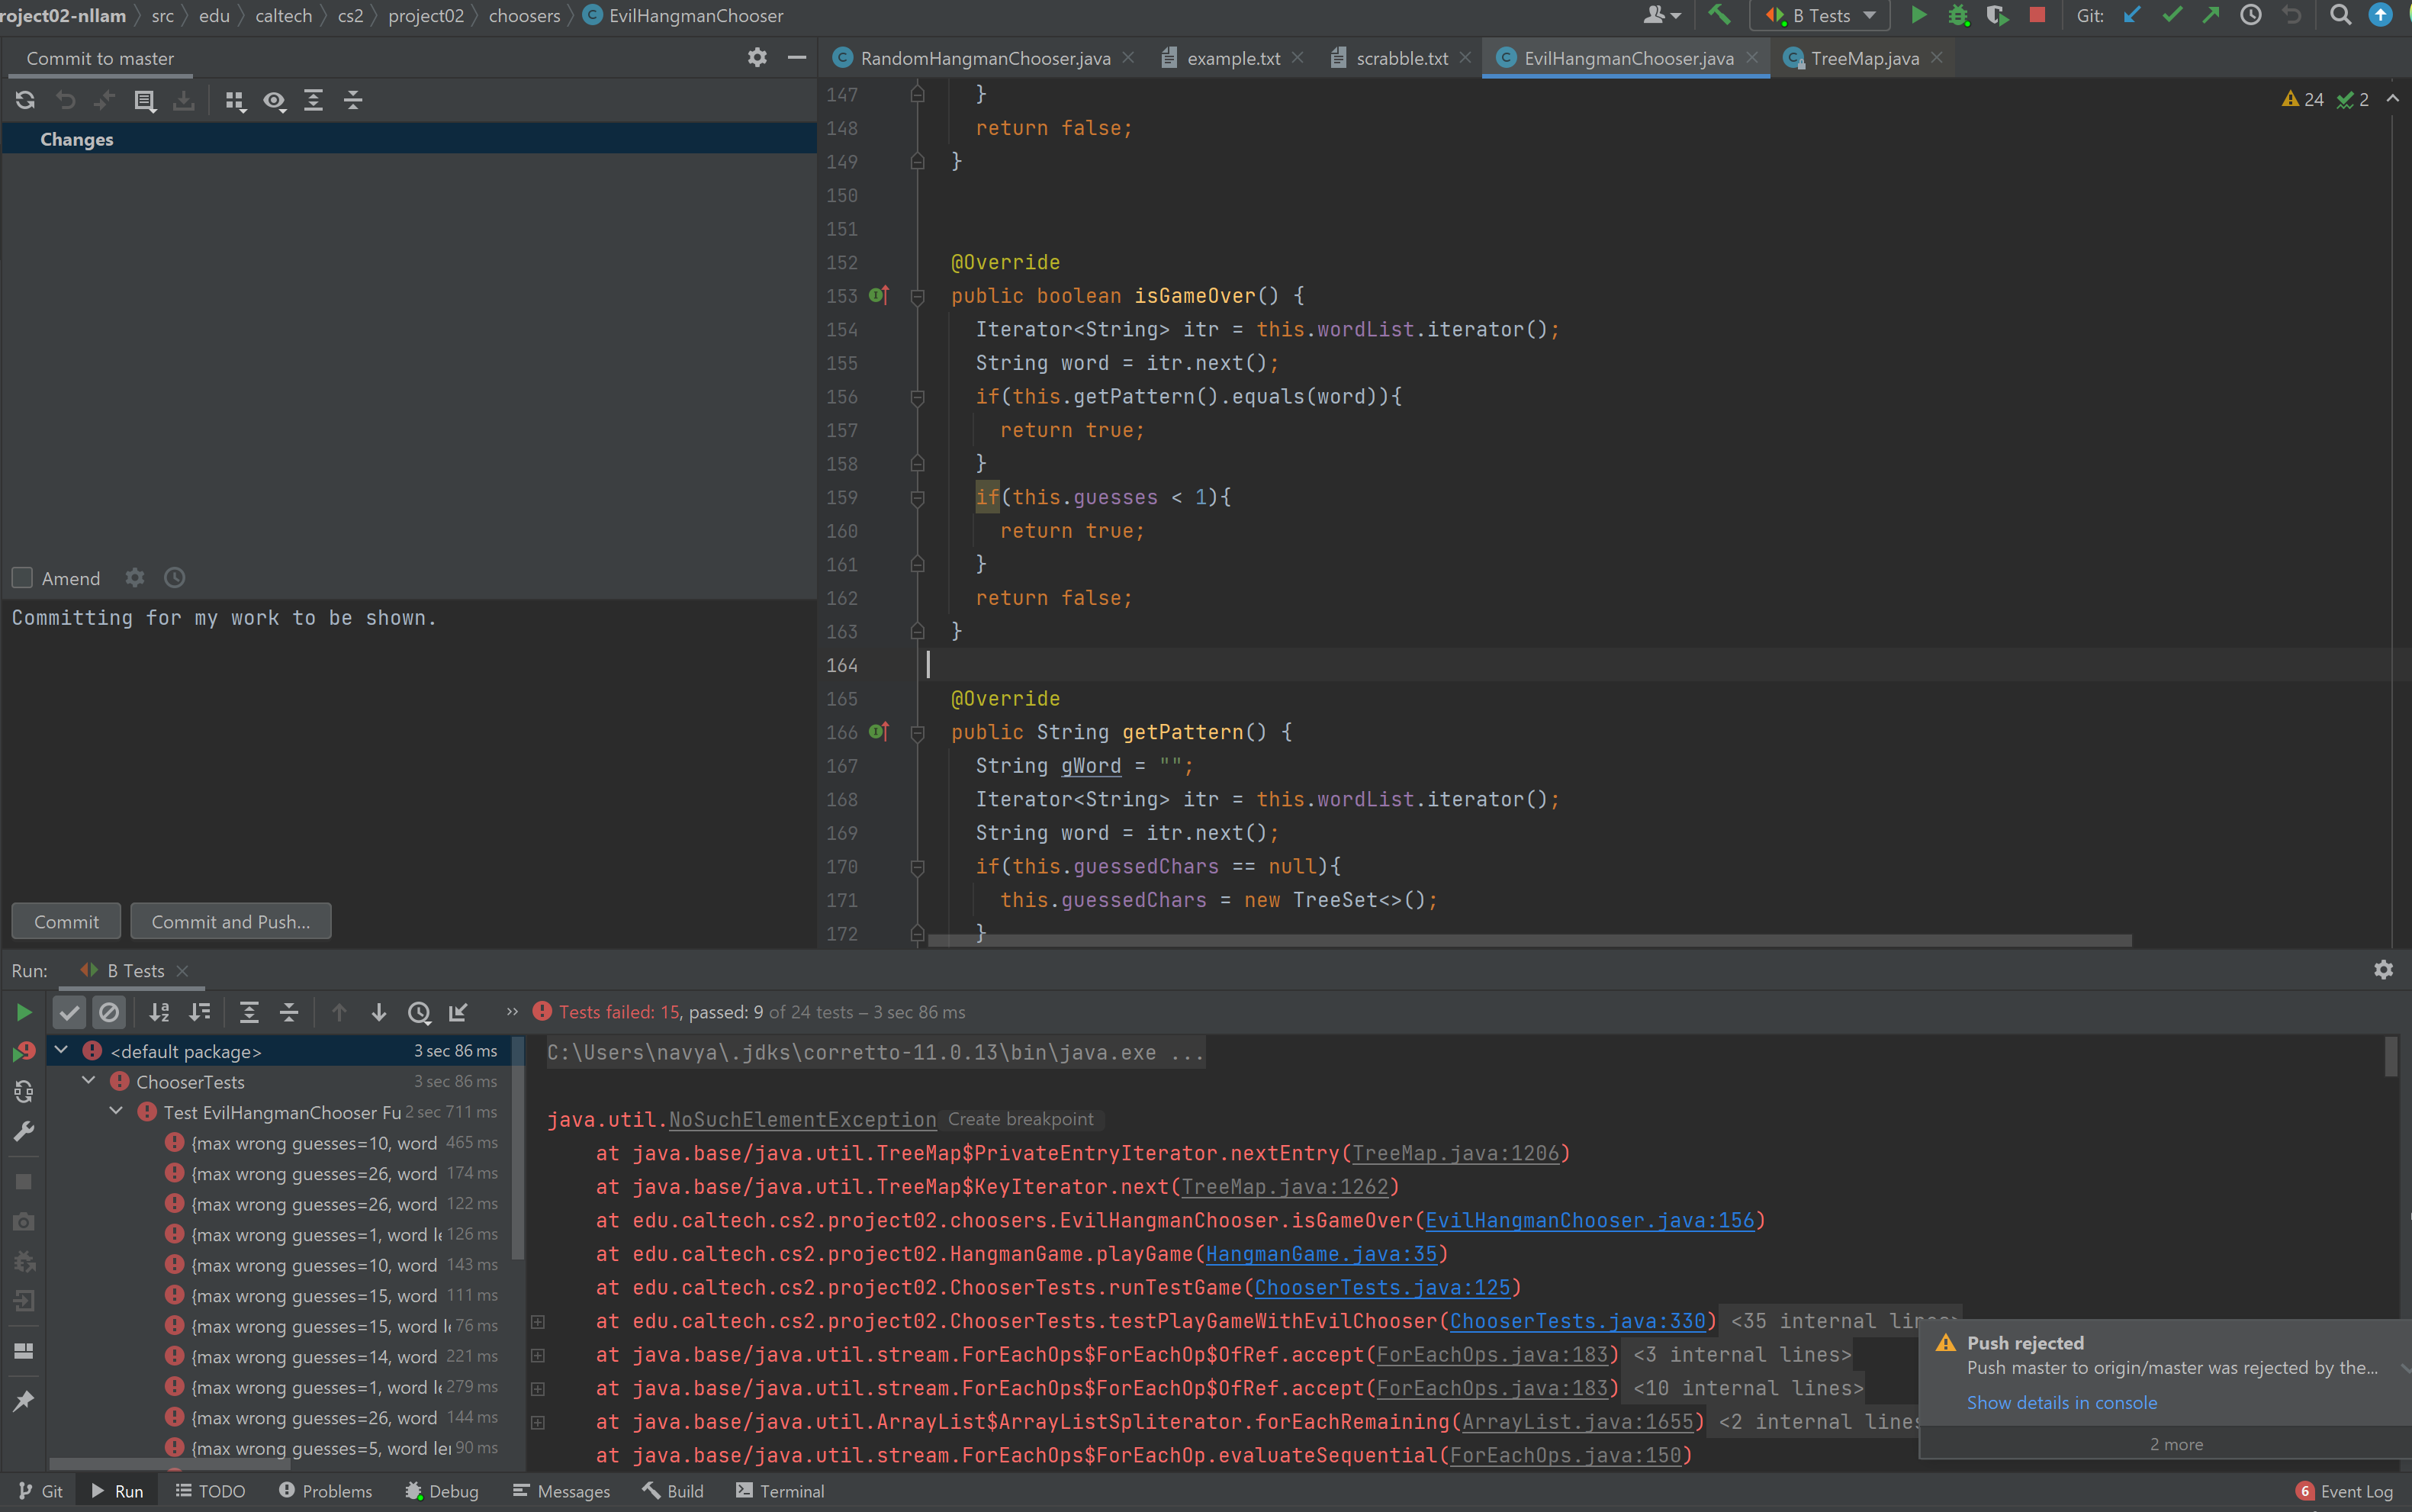Collapse the ChooserTests tree node
2412x1512 pixels.
(x=89, y=1081)
